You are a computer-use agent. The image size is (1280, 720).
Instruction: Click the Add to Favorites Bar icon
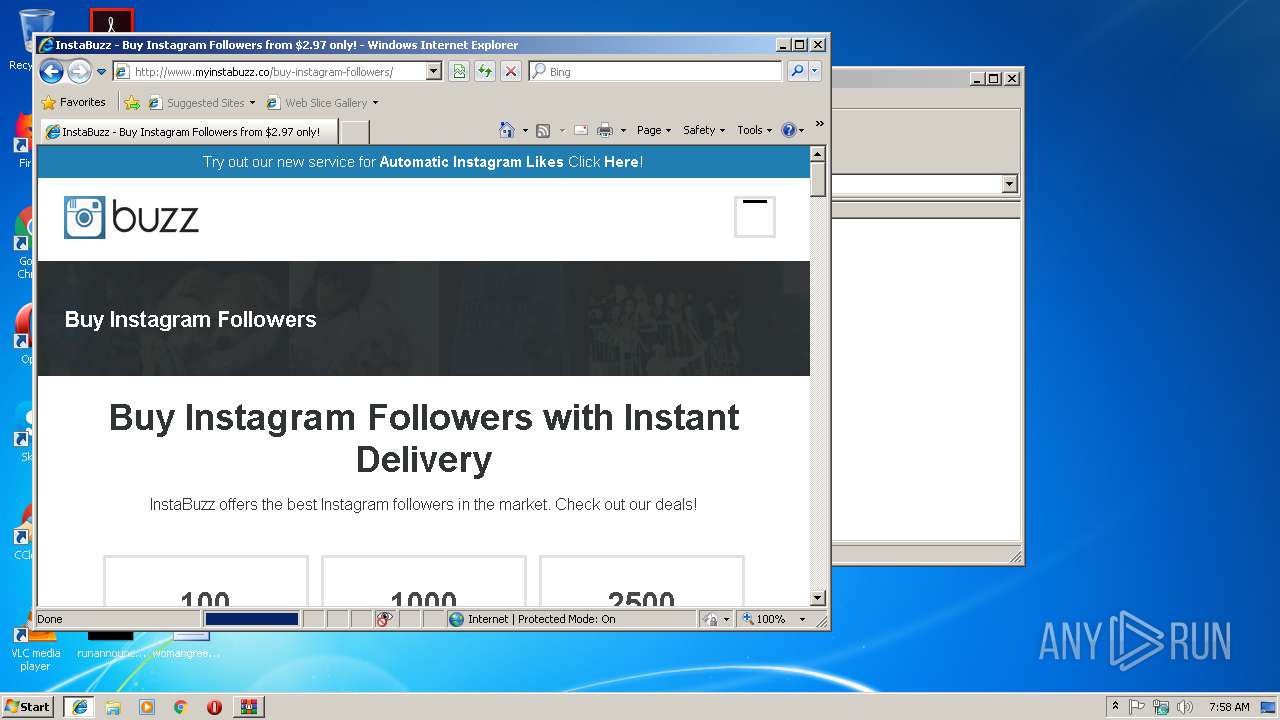pyautogui.click(x=132, y=102)
